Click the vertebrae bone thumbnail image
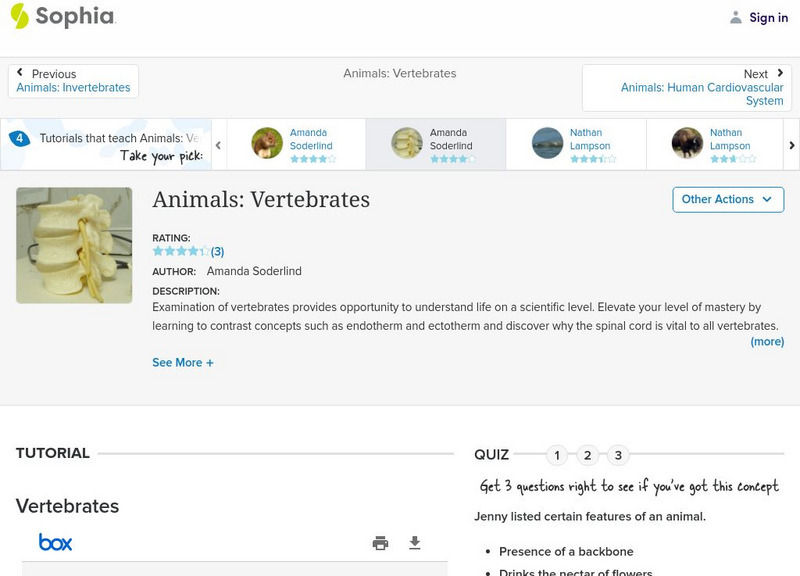 74,245
